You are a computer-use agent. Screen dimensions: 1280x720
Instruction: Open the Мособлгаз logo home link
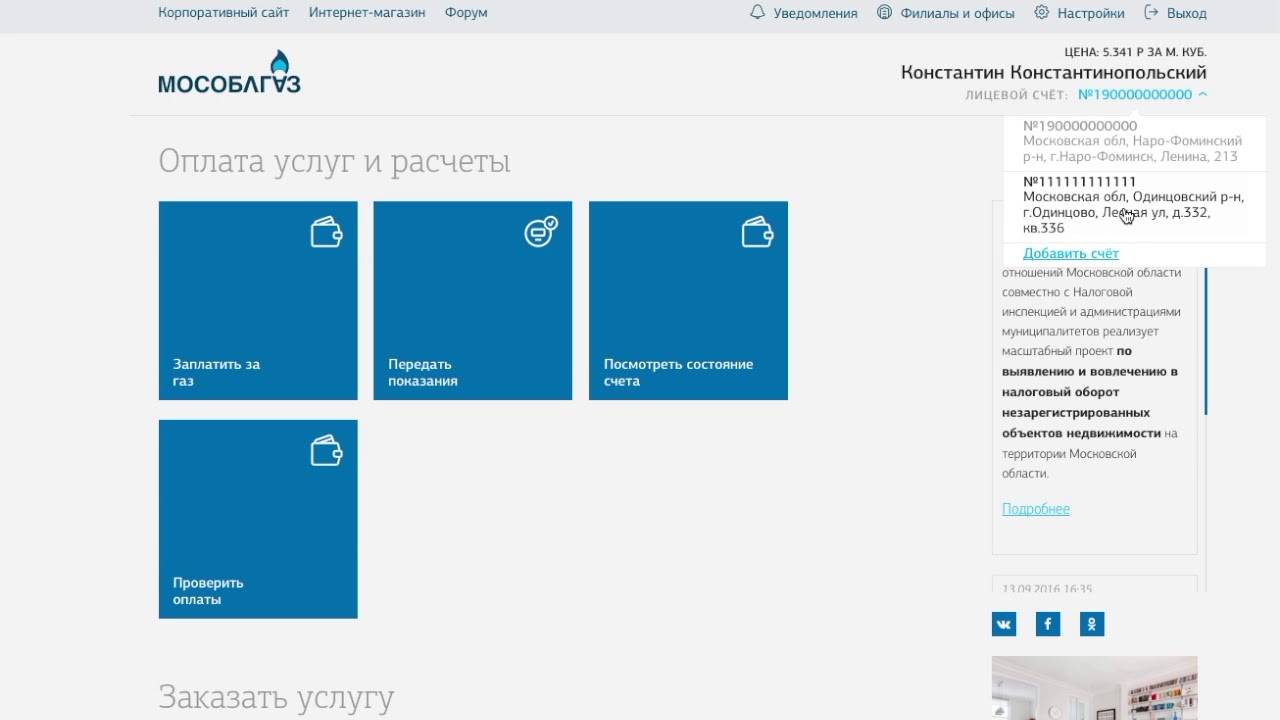coord(229,73)
